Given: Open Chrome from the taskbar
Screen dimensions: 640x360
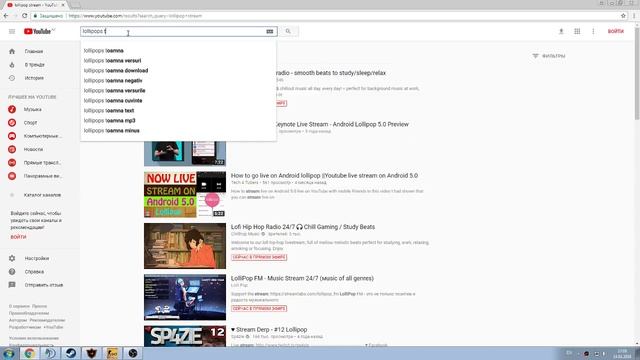Looking at the screenshot, I should pos(29,353).
